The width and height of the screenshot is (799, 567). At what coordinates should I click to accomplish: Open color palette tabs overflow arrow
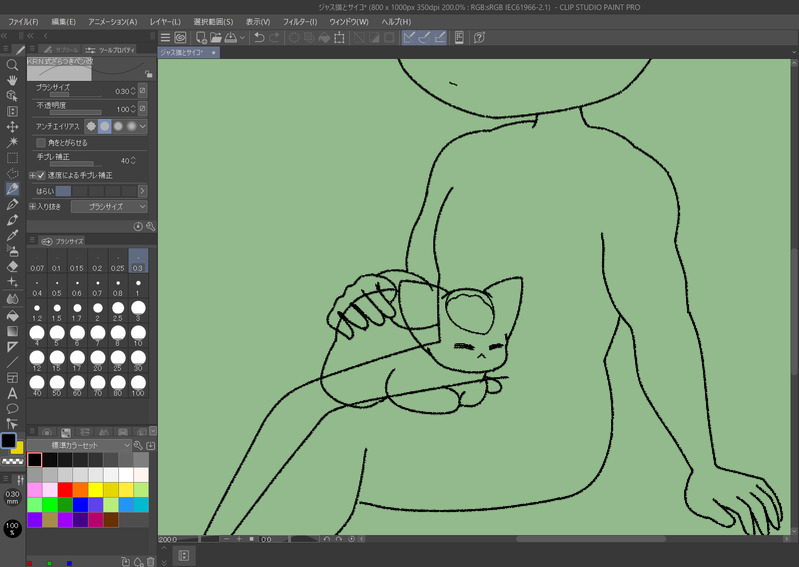tap(152, 431)
